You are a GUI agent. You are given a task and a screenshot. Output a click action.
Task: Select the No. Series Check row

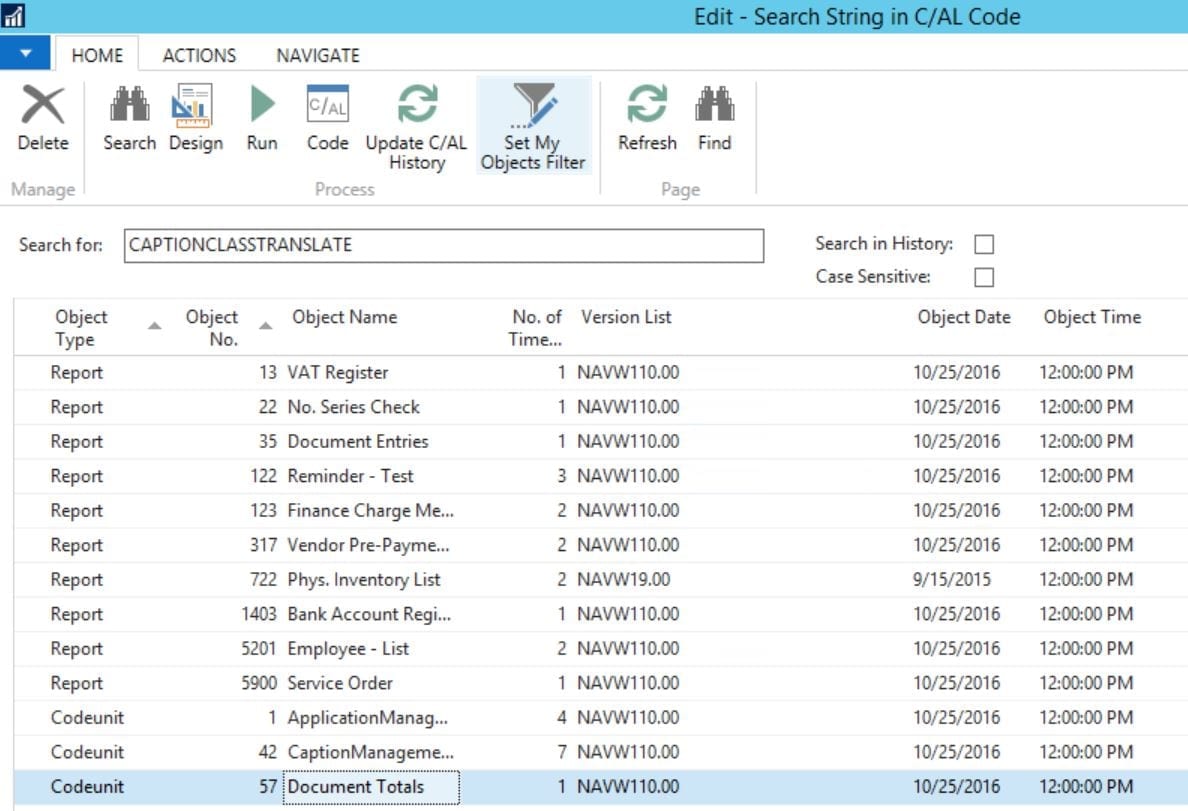[x=601, y=407]
